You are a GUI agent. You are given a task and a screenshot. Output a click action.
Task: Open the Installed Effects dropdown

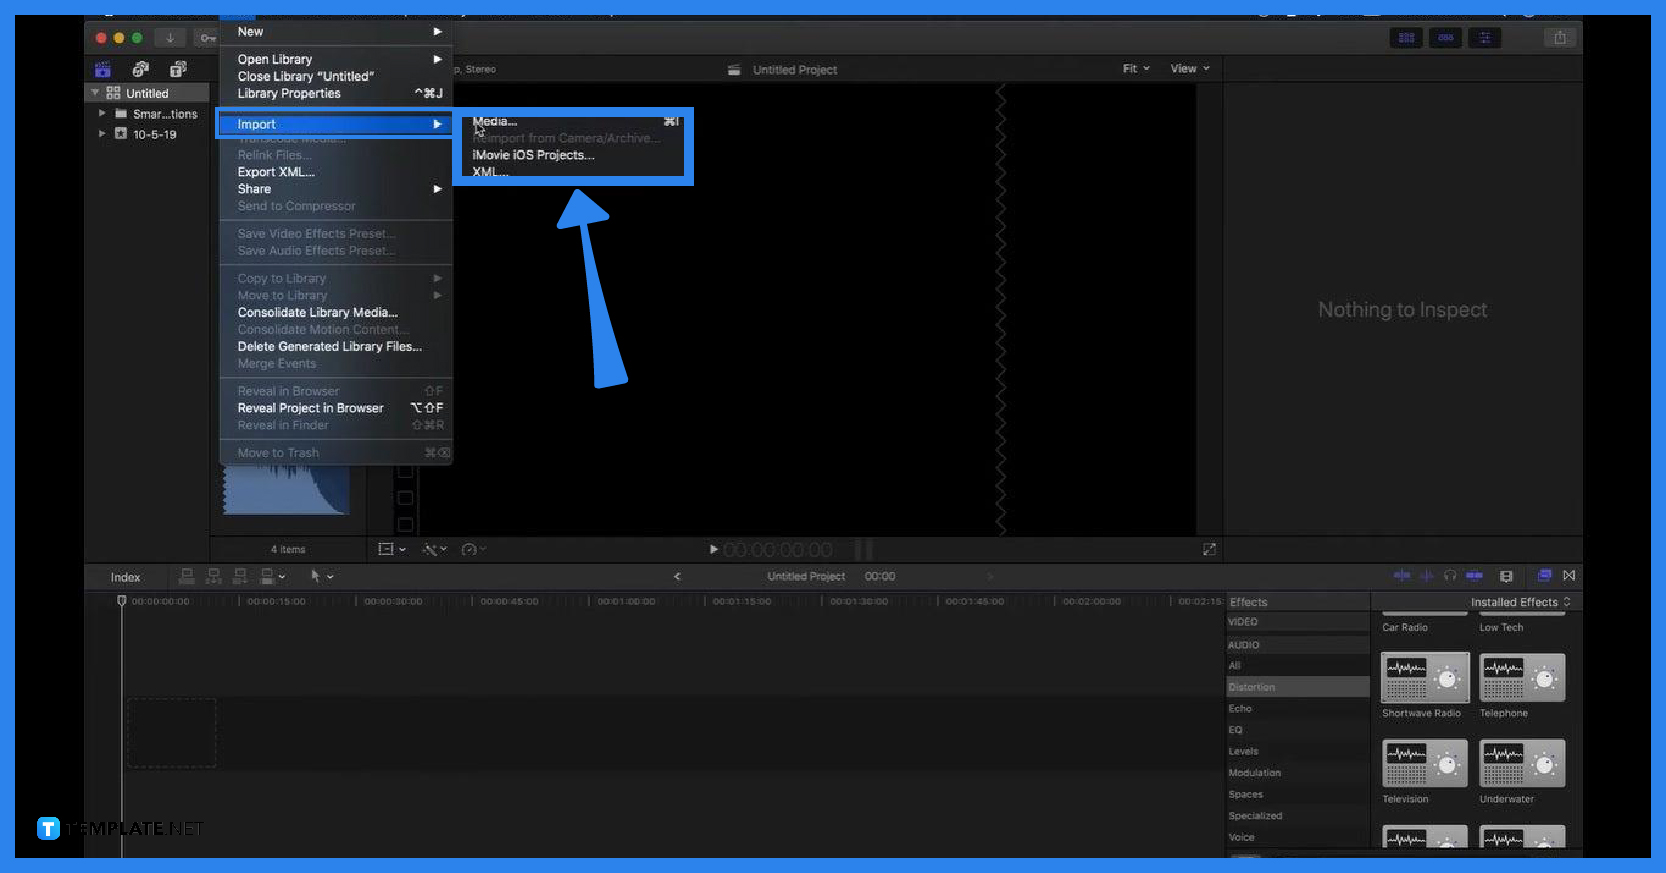click(1520, 602)
